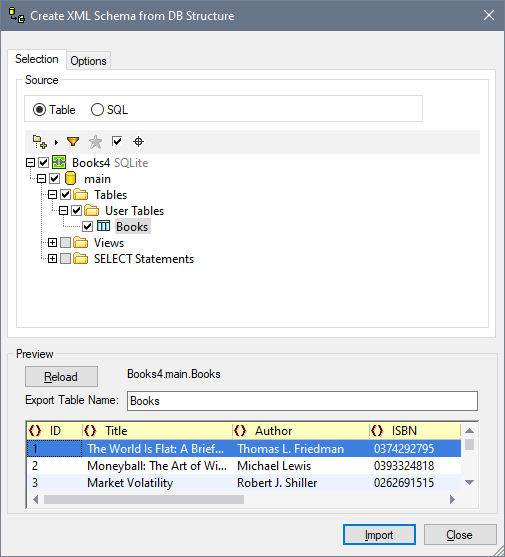Open the filter funnel icon
The height and width of the screenshot is (557, 505).
[73, 142]
